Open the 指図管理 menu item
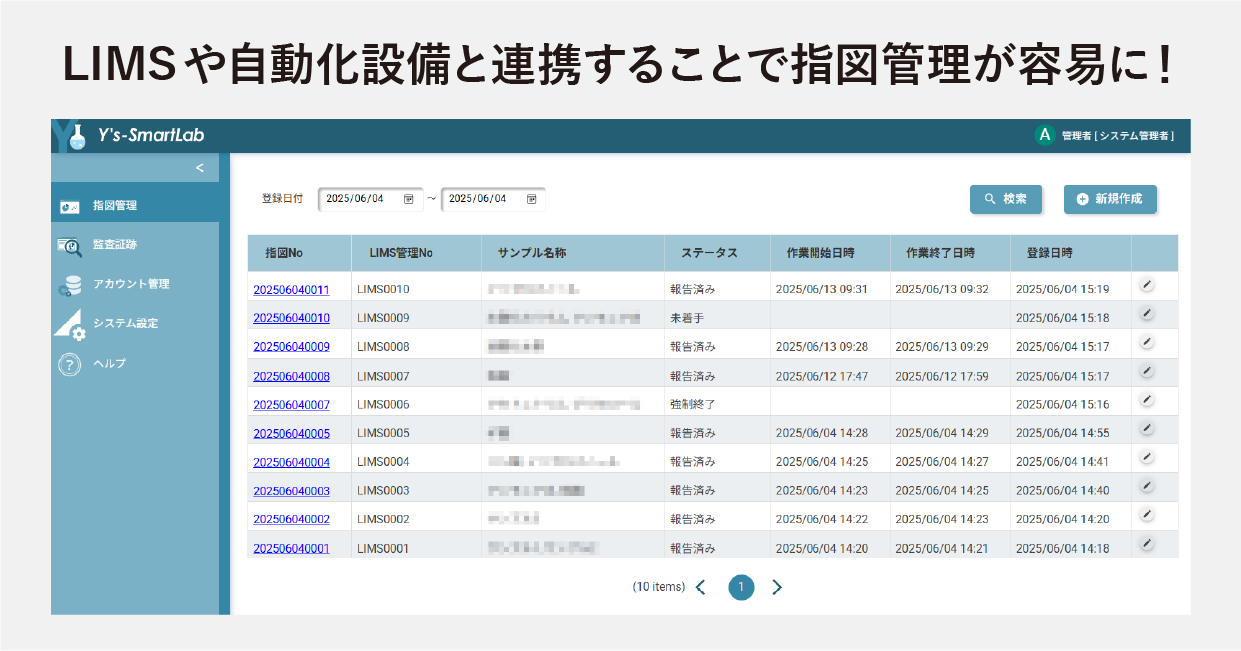The width and height of the screenshot is (1241, 651). pyautogui.click(x=135, y=206)
